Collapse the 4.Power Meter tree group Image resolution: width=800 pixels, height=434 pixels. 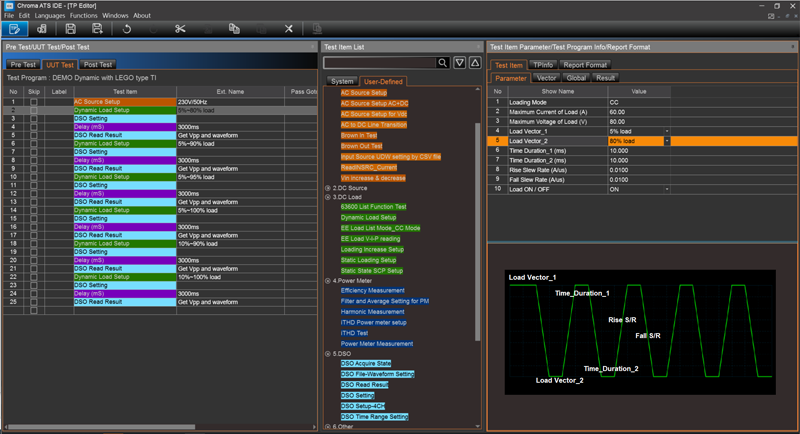point(329,281)
